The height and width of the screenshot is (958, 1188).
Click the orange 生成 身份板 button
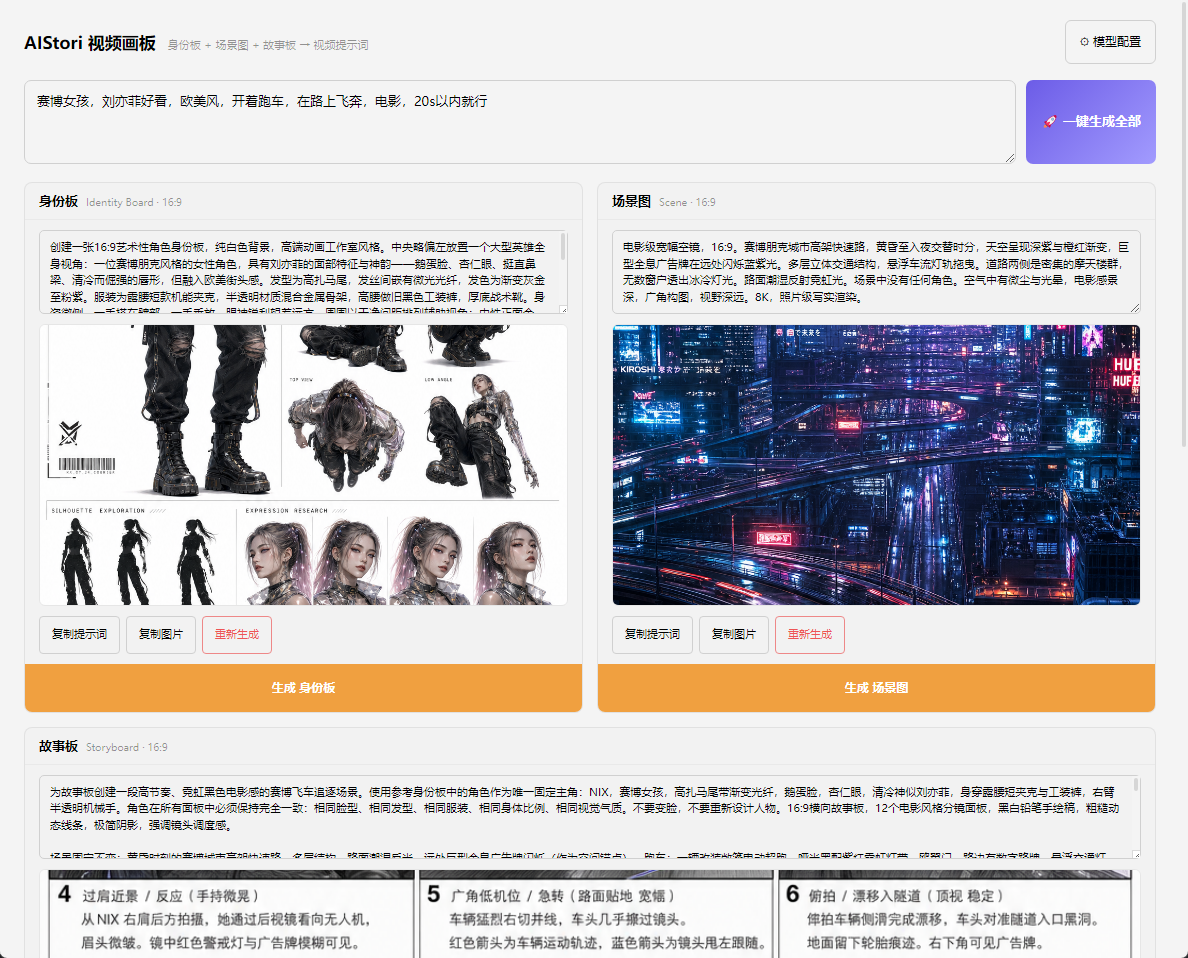point(303,687)
